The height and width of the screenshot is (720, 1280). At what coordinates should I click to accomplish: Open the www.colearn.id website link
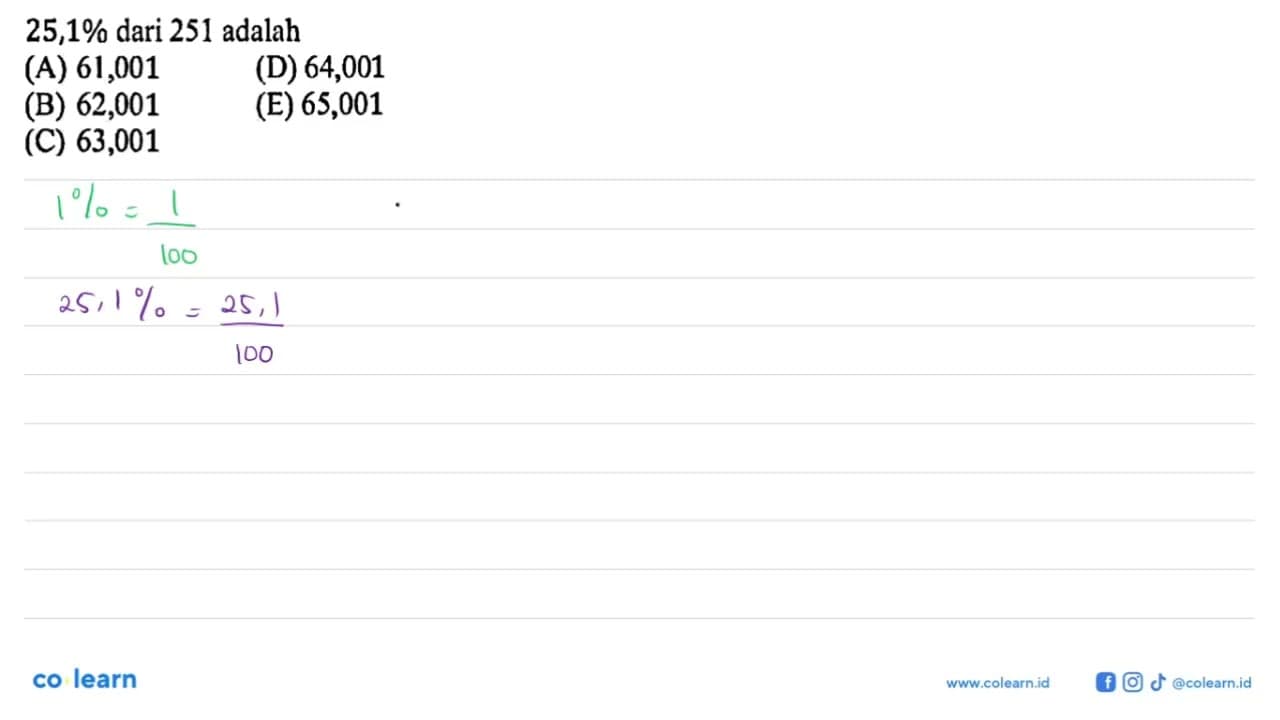click(x=997, y=683)
